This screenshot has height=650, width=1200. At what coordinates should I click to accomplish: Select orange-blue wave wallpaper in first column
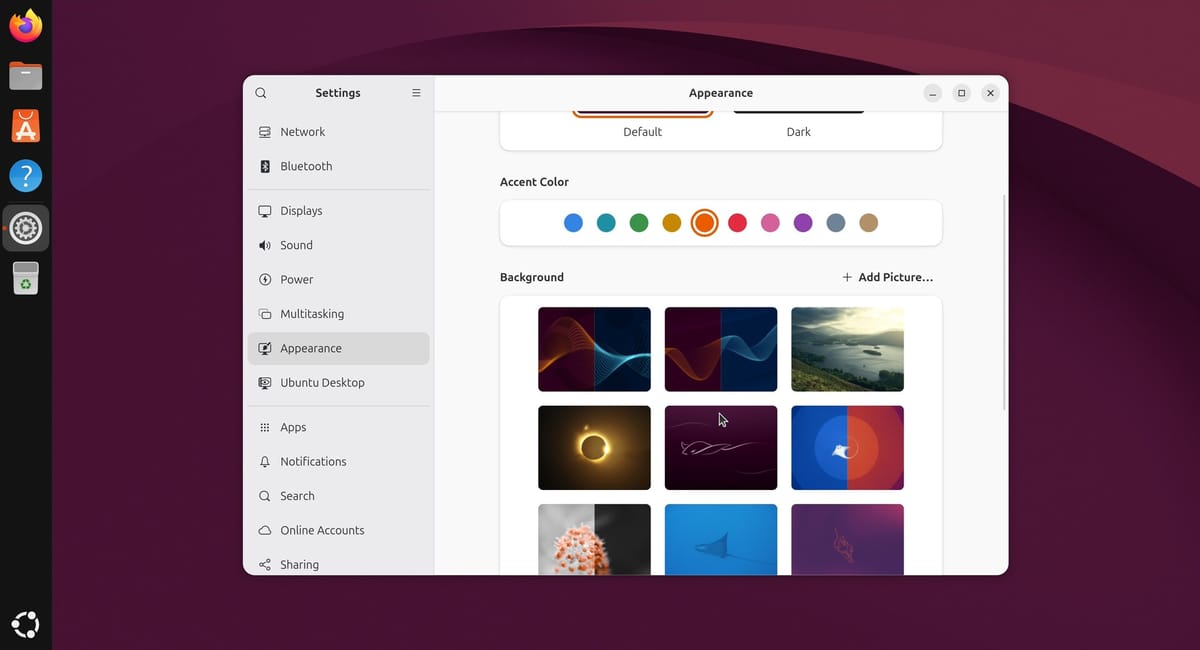(x=594, y=349)
